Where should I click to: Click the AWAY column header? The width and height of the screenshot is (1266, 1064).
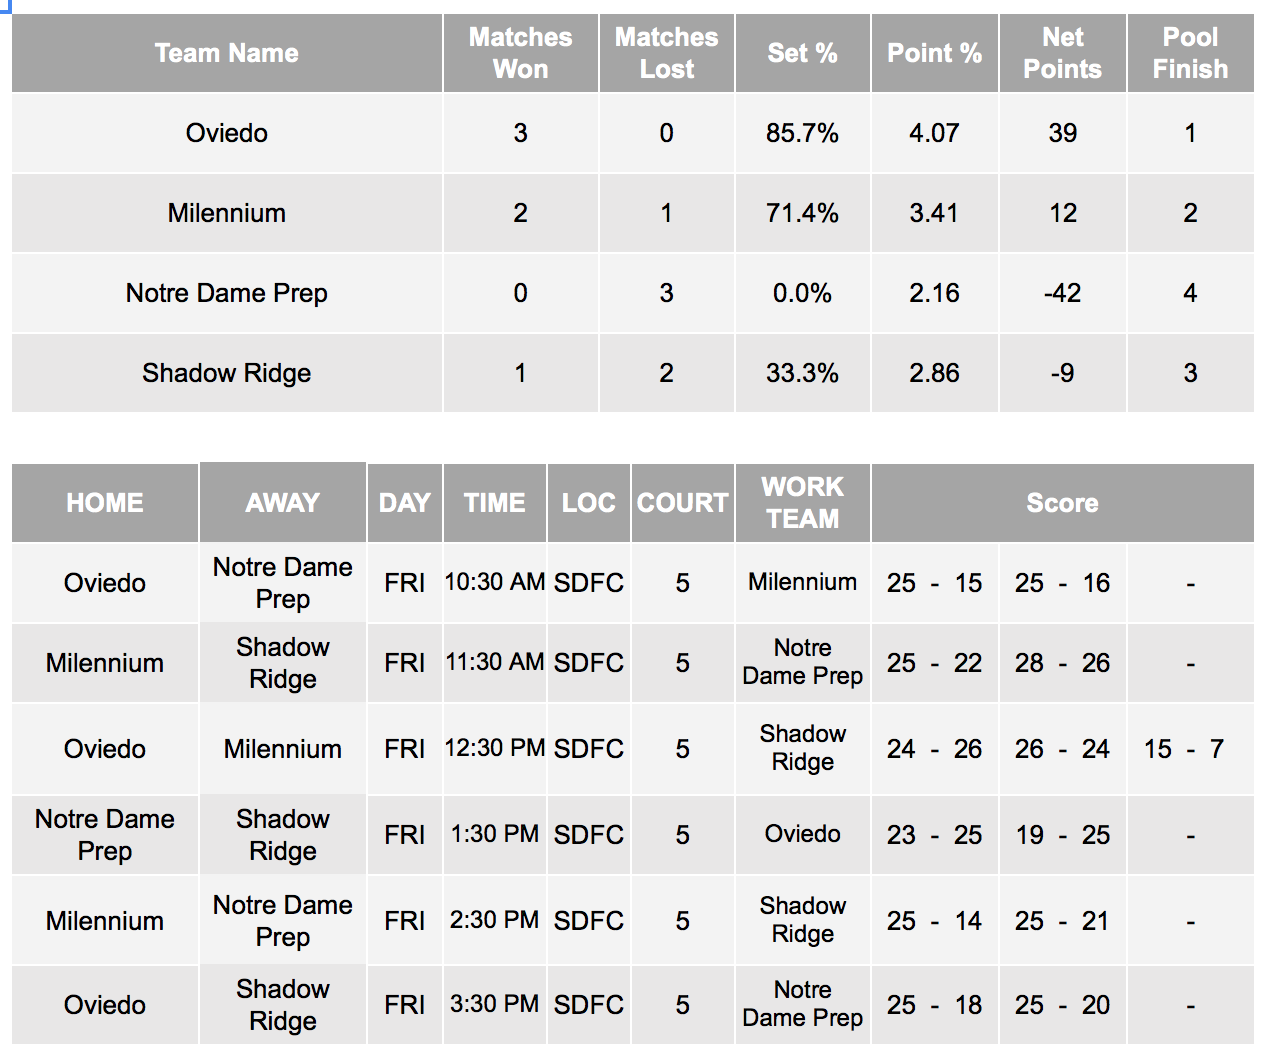(x=283, y=503)
